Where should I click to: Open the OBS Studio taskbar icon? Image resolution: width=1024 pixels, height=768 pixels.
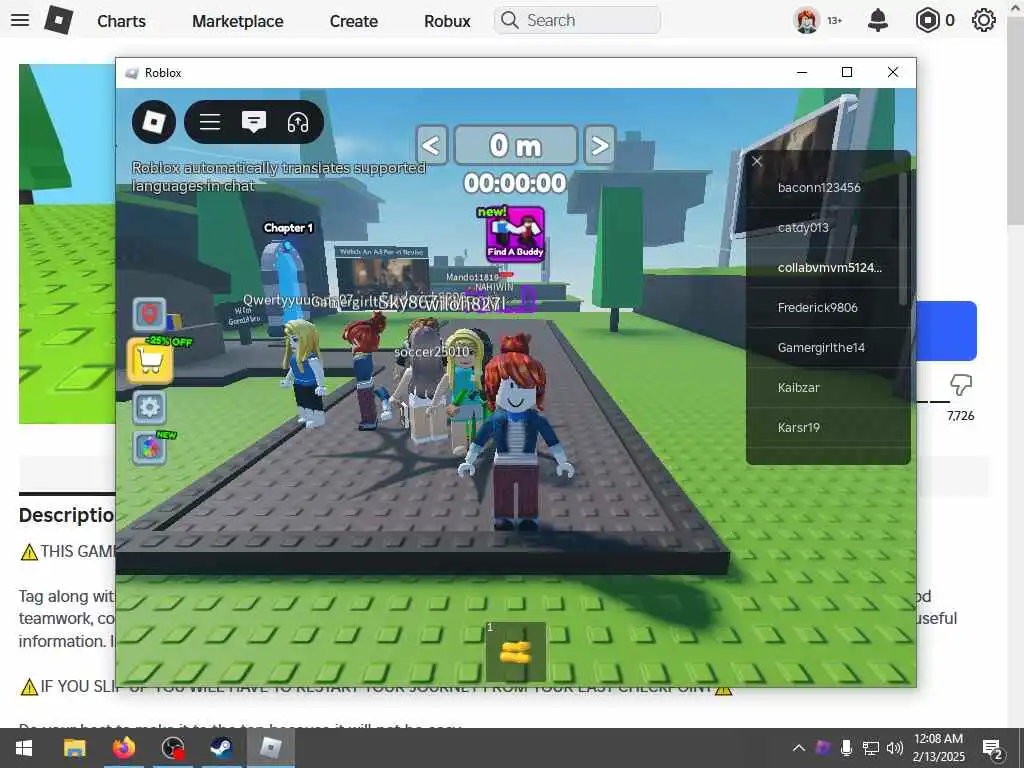point(172,748)
